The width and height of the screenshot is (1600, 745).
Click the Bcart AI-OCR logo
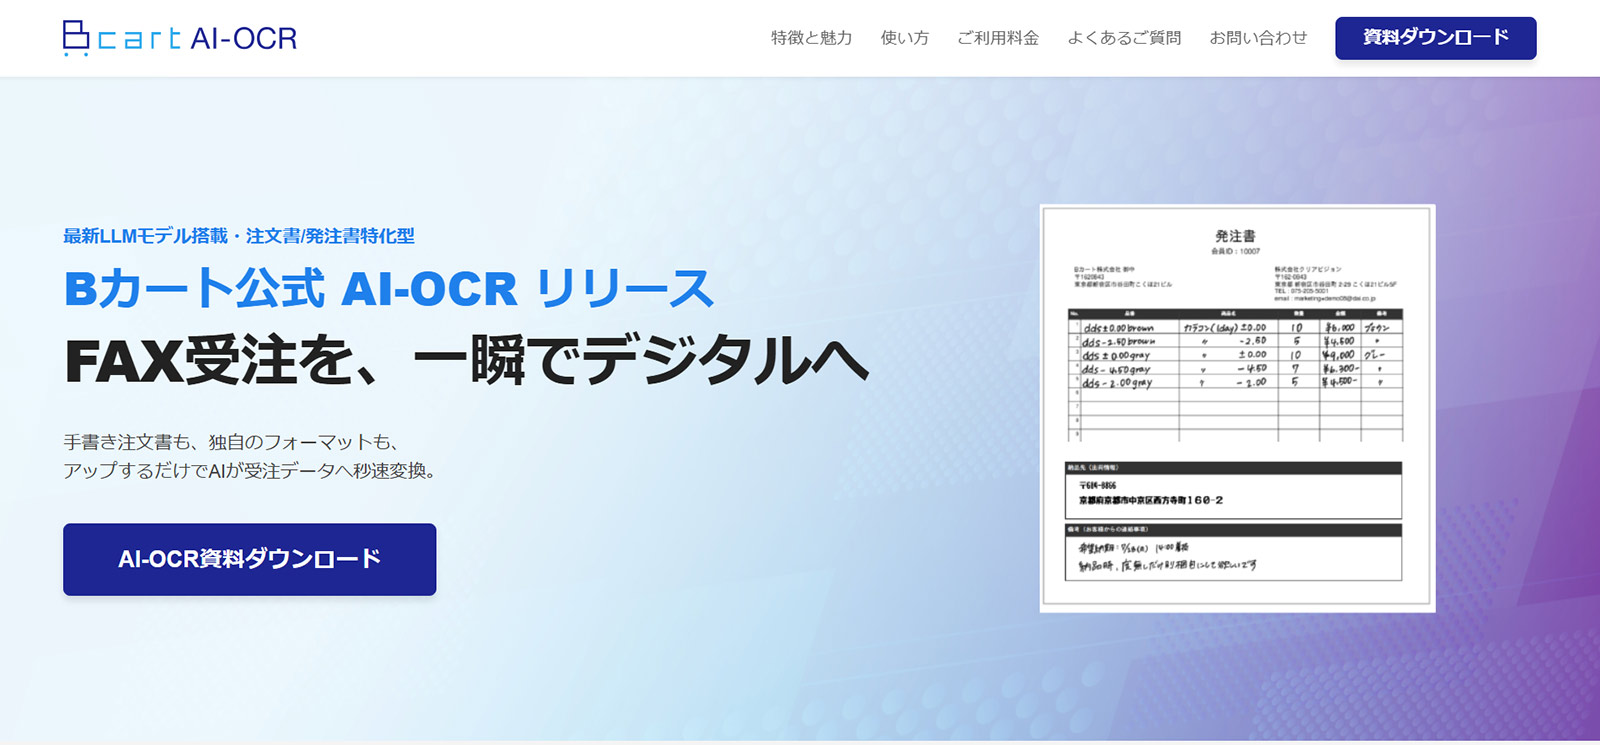click(180, 38)
